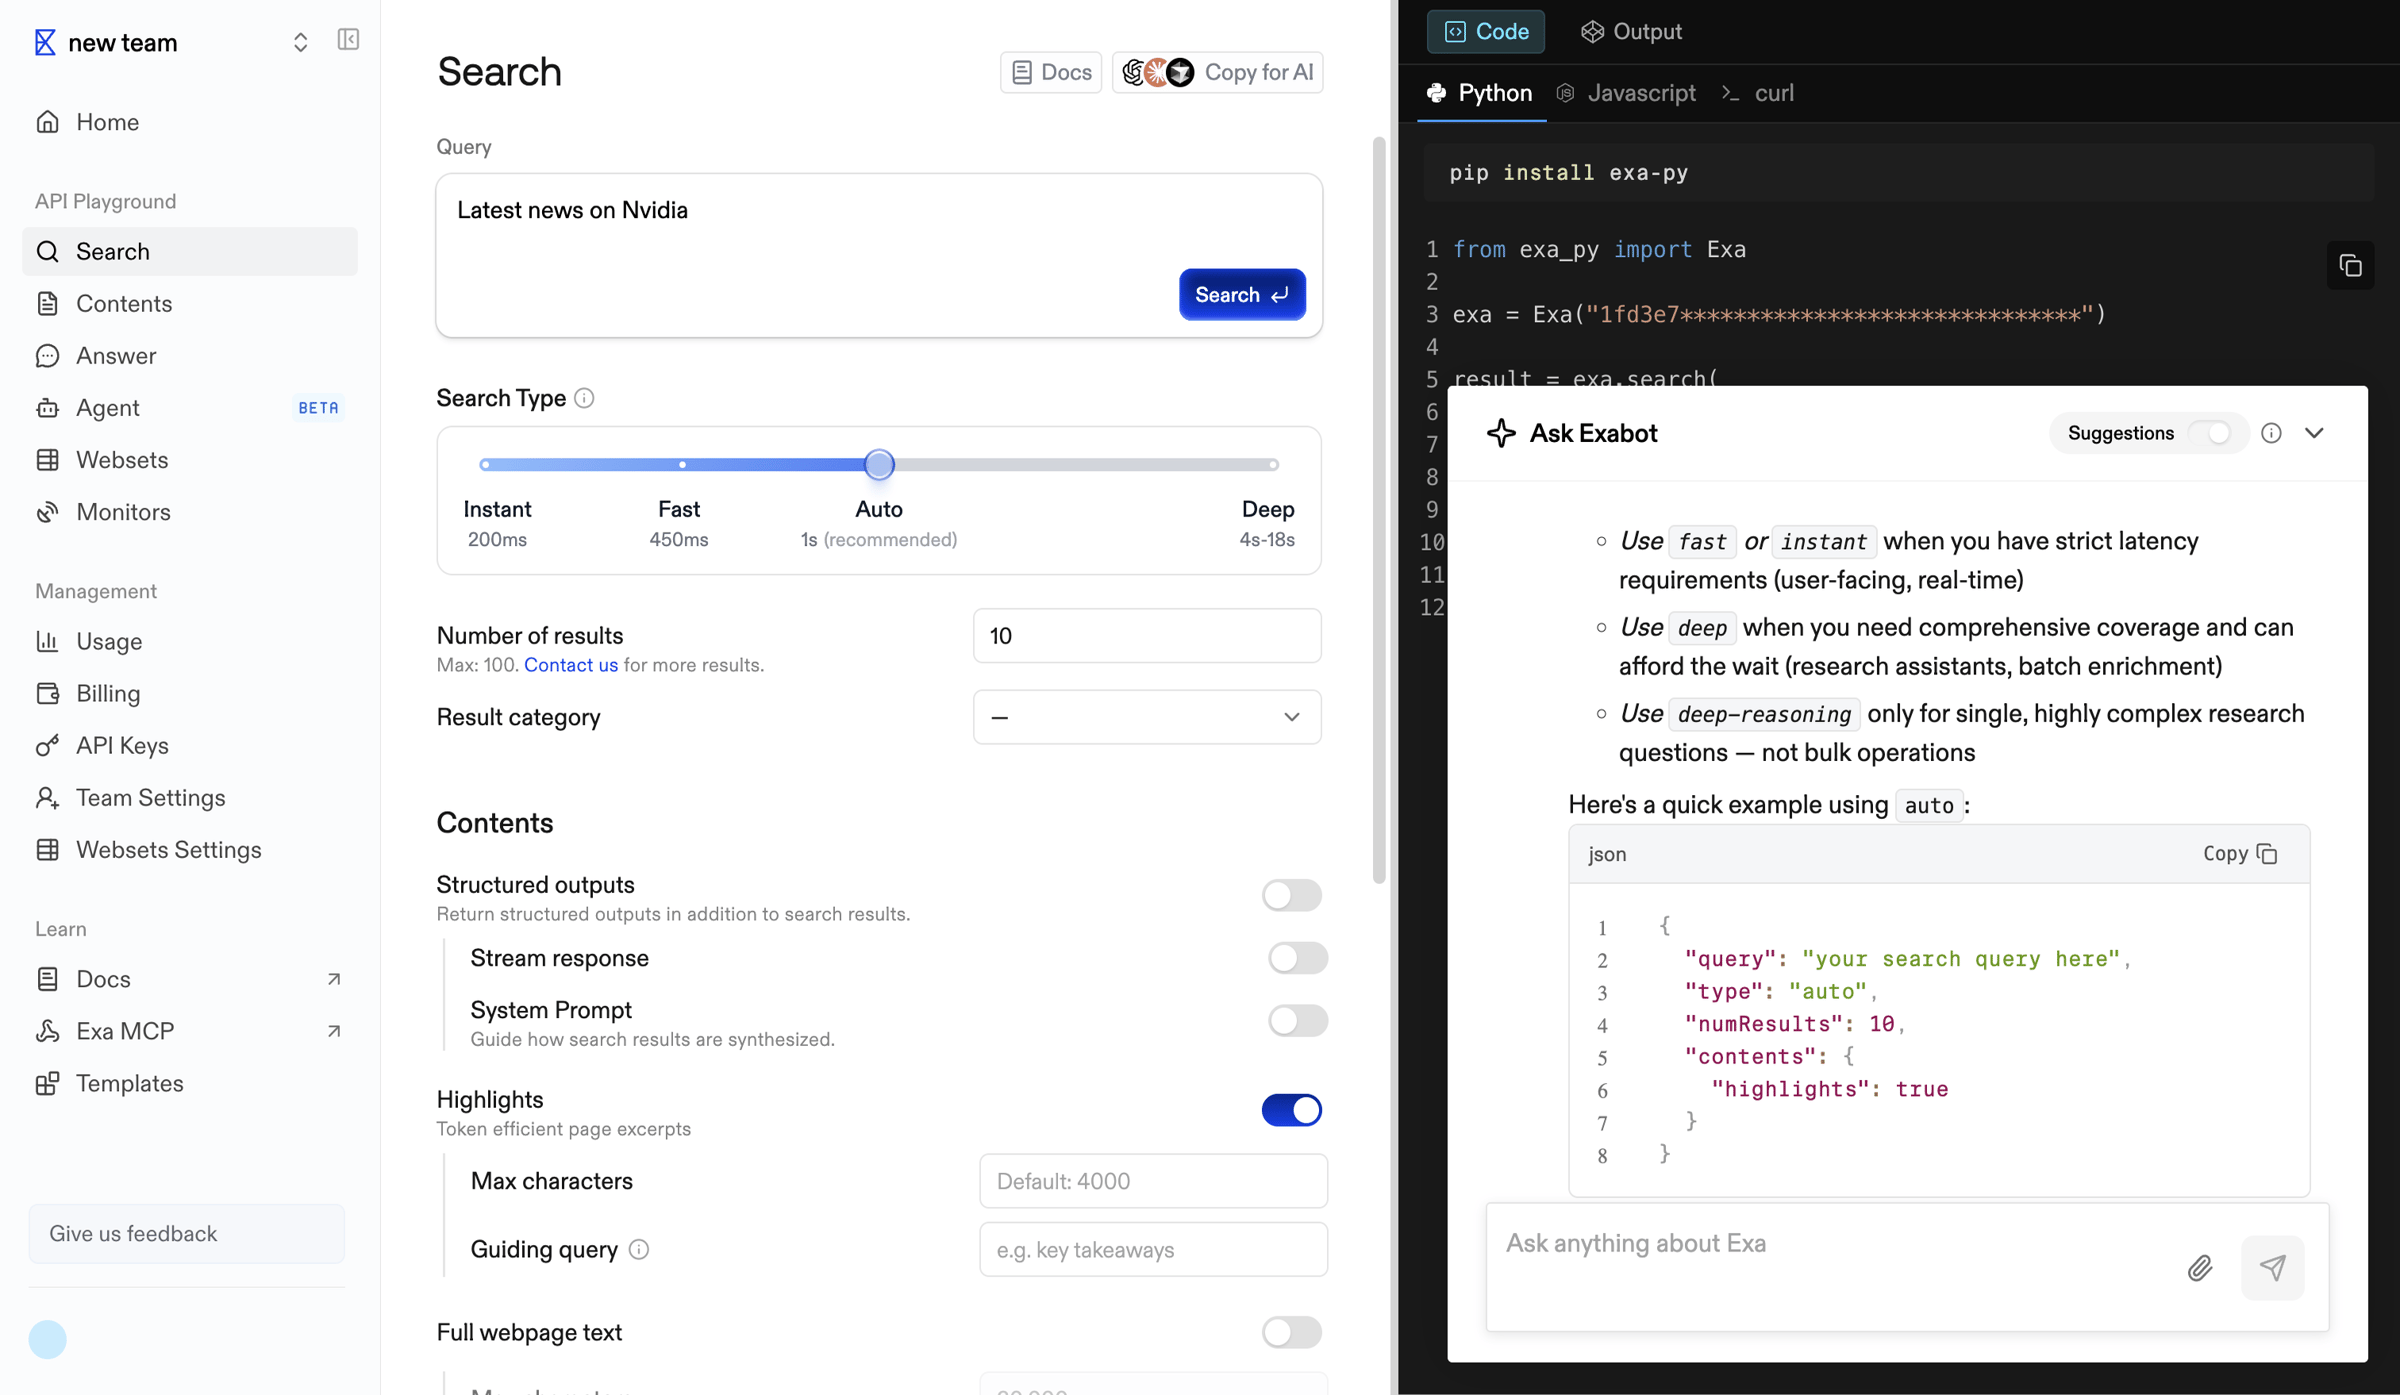Viewport: 2400px width, 1395px height.
Task: Toggle System Prompt switch
Action: [1297, 1021]
